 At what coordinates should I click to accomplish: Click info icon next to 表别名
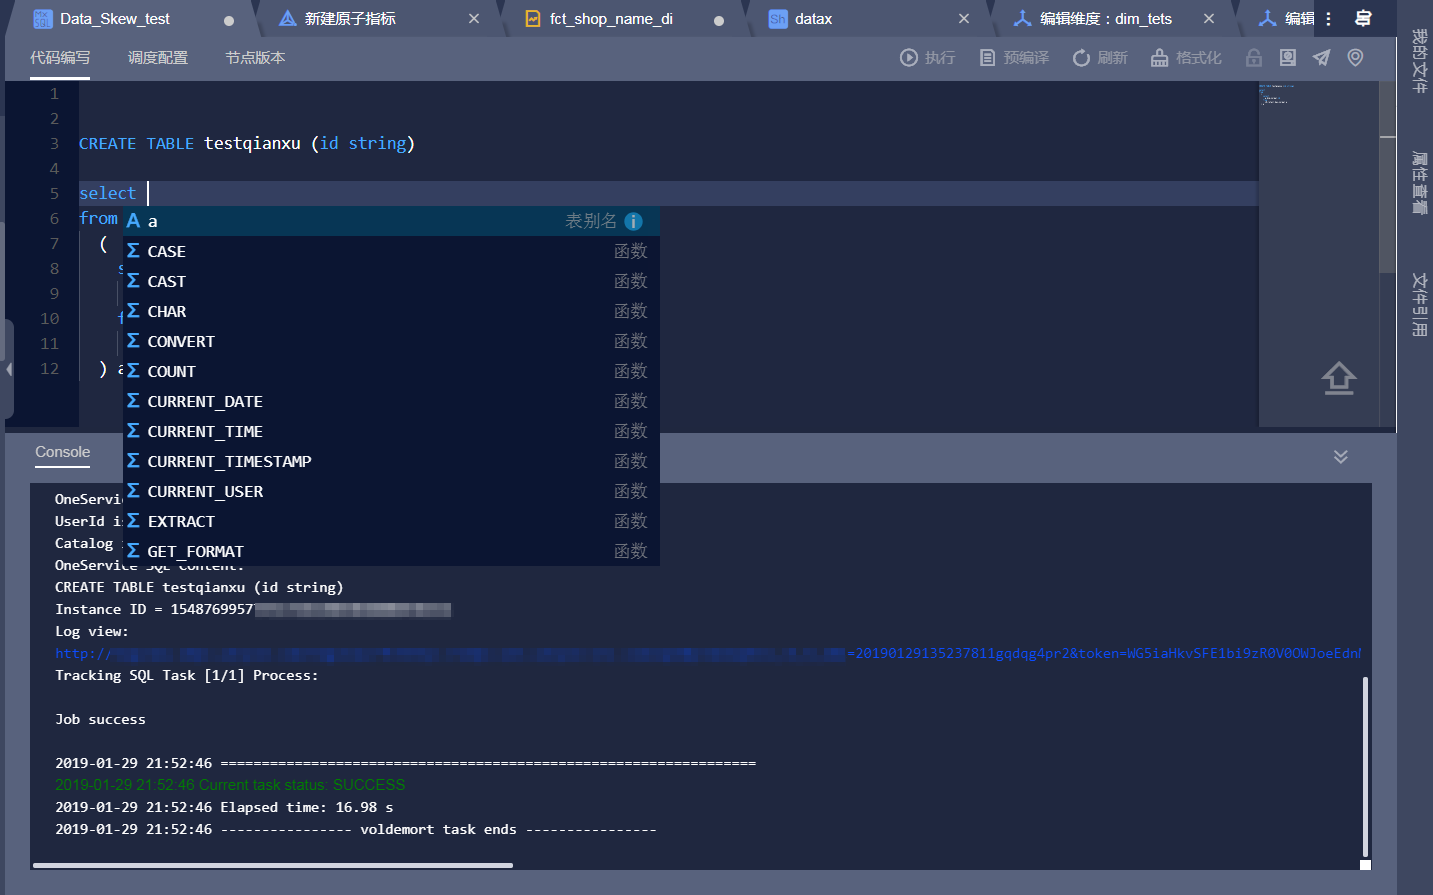pyautogui.click(x=633, y=221)
